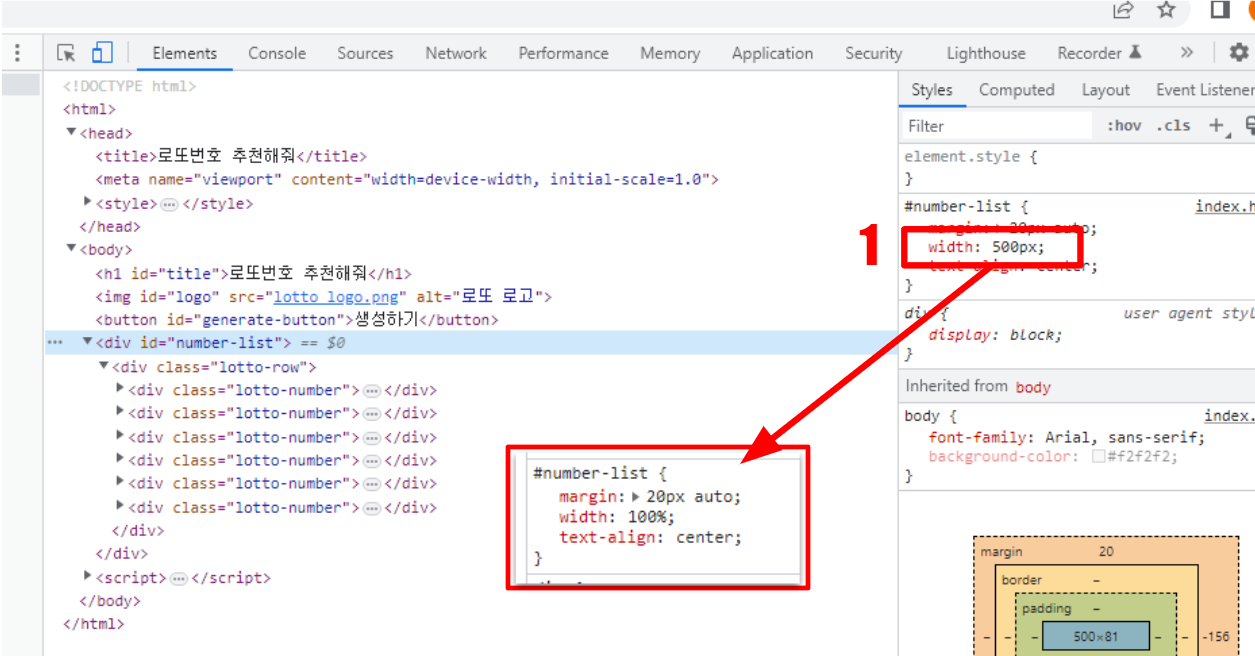Select the img id logo element row
Viewport: 1255px width, 656px height.
point(323,297)
